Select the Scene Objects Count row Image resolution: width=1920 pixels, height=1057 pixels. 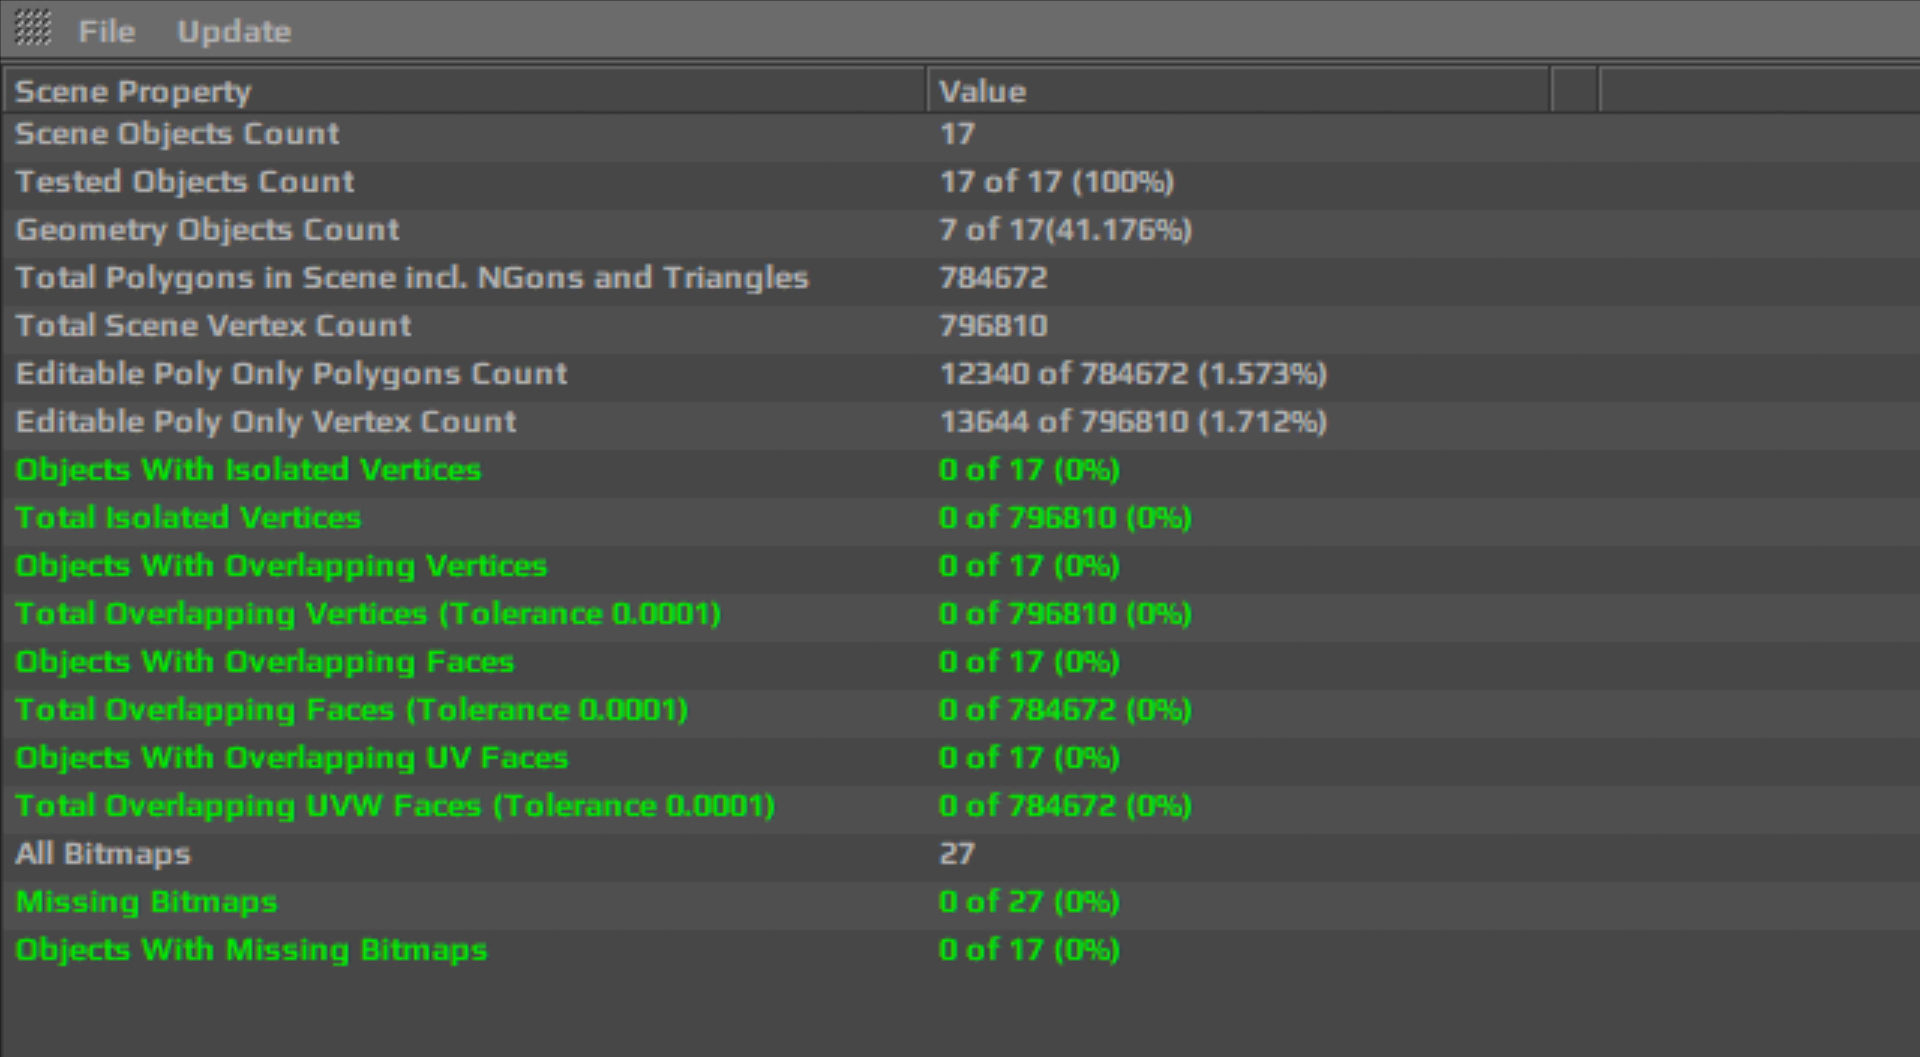(x=960, y=134)
